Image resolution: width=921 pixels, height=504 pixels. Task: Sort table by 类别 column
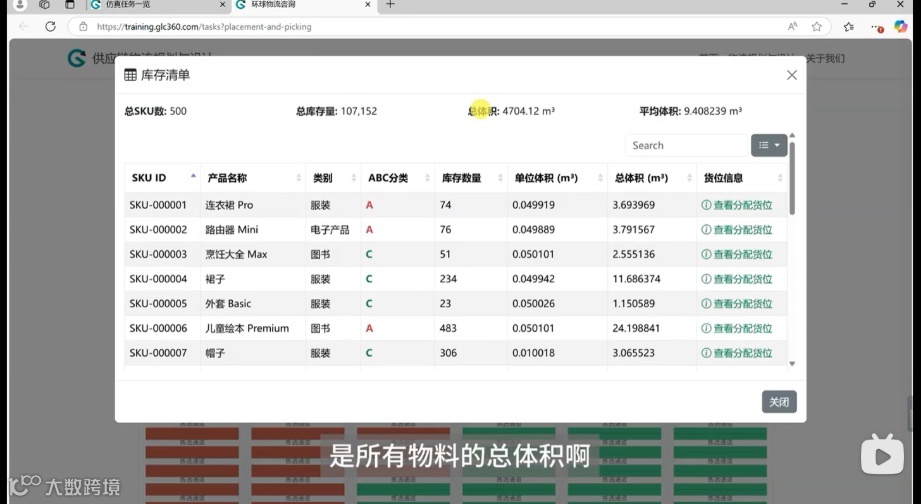[x=333, y=177]
